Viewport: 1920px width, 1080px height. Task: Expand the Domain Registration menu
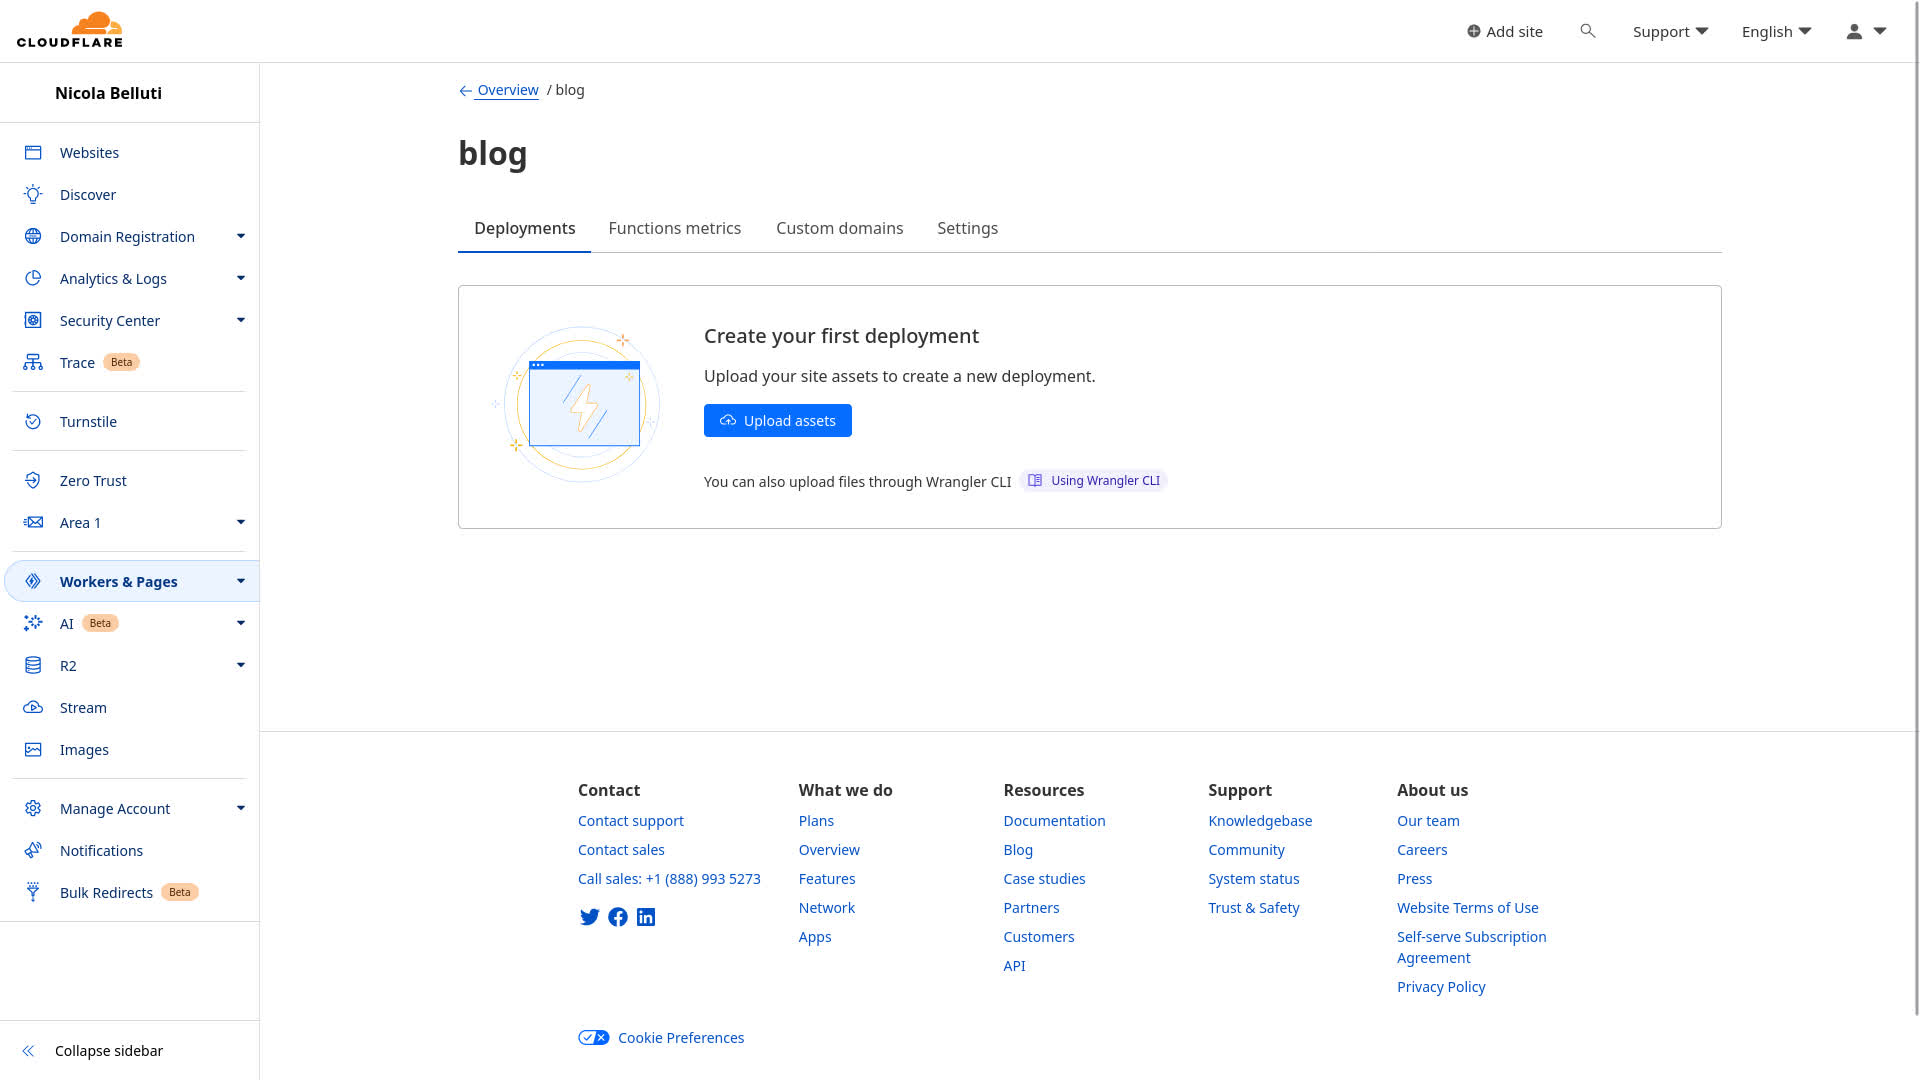pyautogui.click(x=241, y=236)
